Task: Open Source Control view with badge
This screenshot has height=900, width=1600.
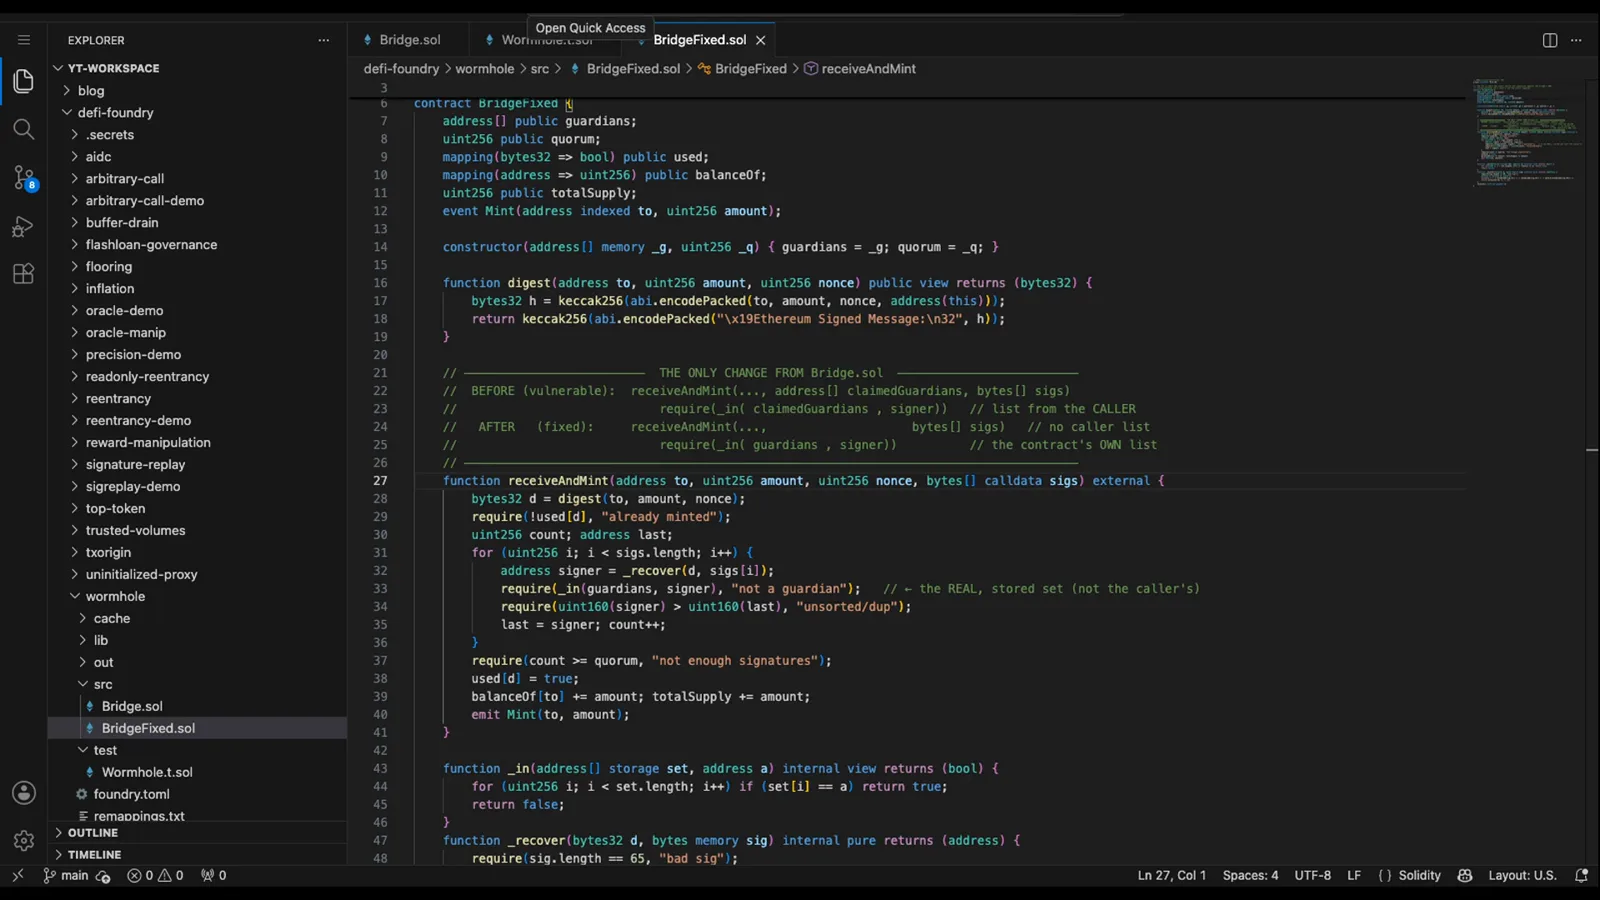Action: (24, 178)
